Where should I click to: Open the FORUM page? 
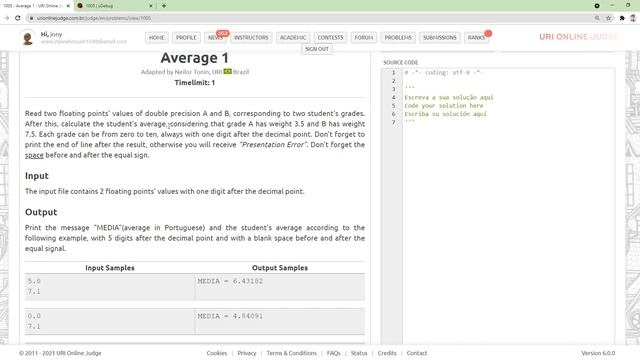363,38
